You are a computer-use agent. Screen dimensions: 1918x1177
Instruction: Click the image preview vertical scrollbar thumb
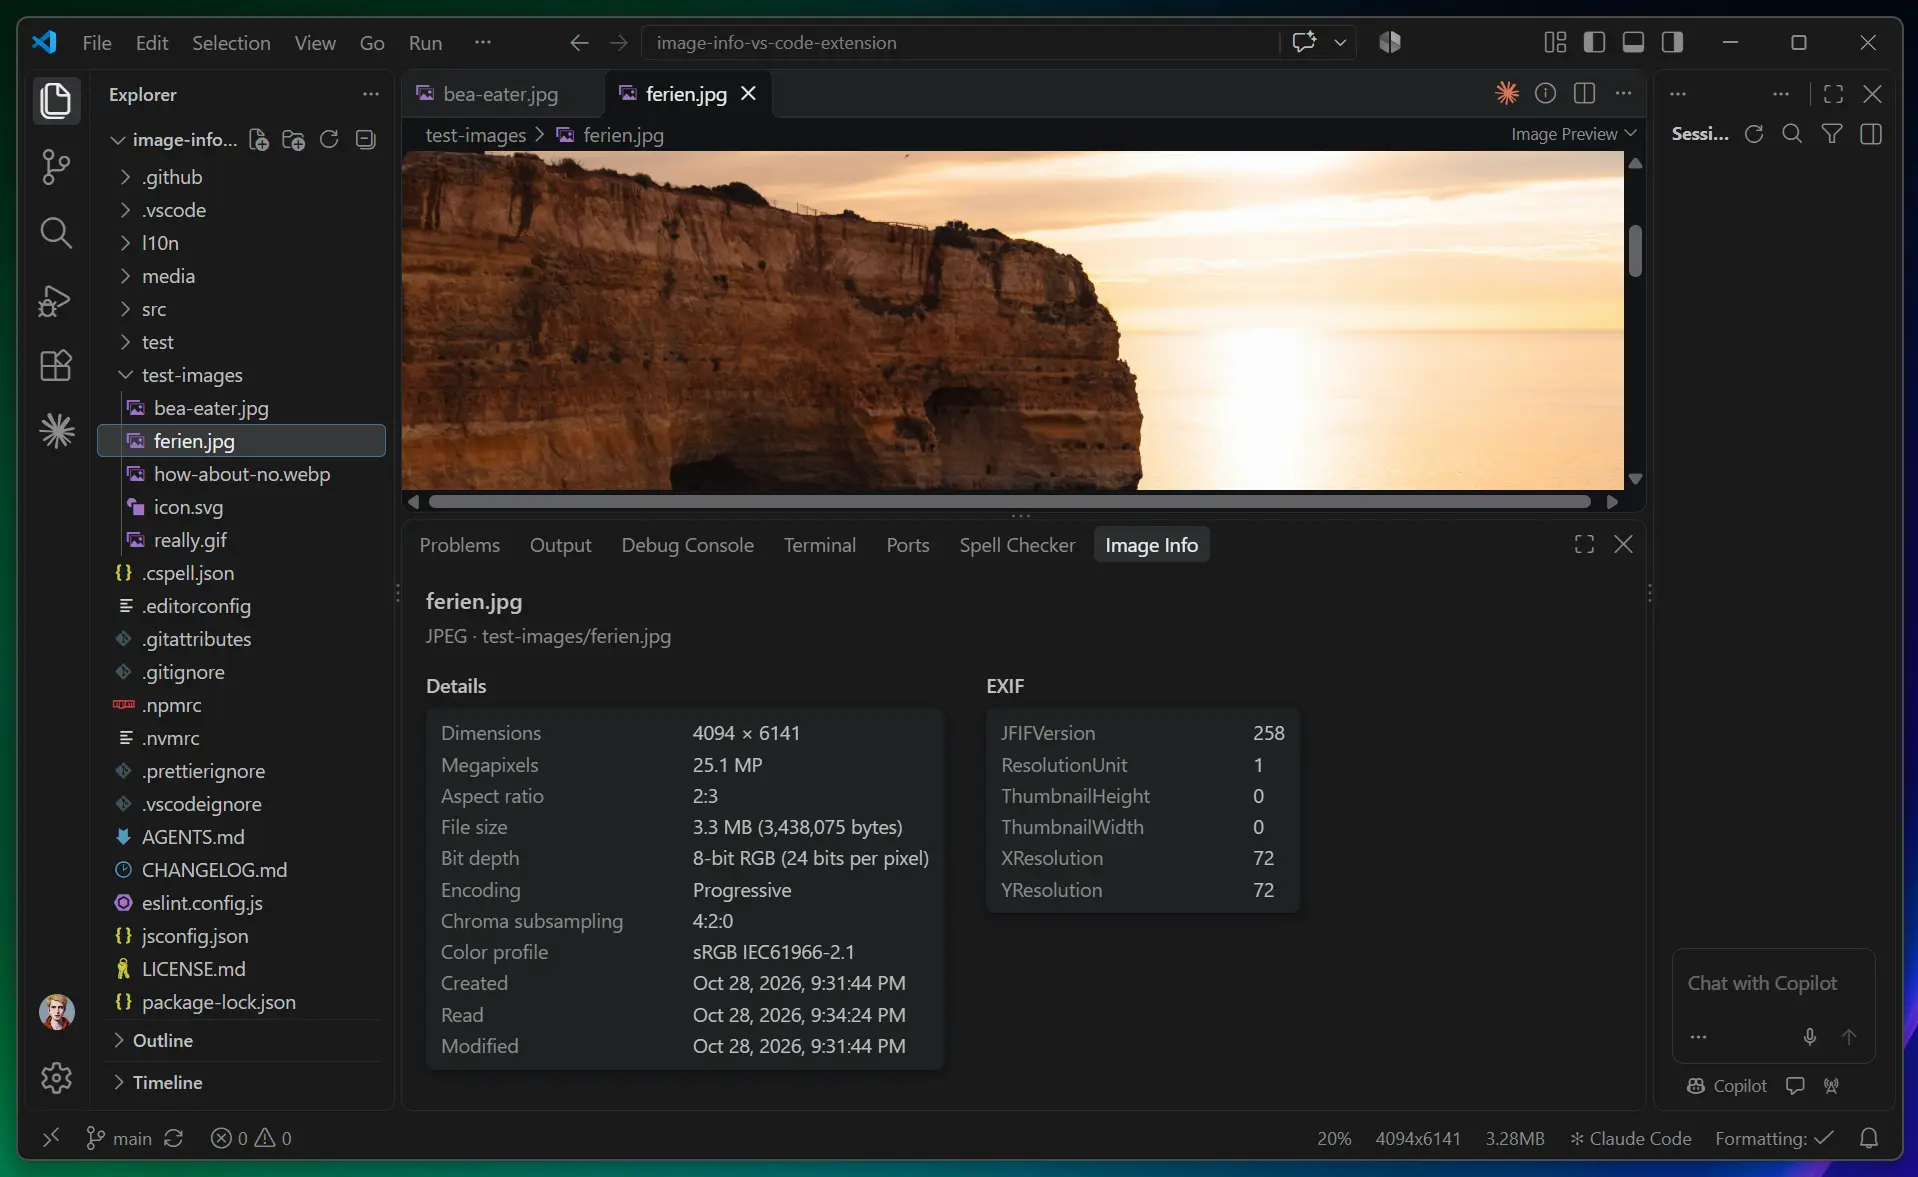pos(1635,250)
